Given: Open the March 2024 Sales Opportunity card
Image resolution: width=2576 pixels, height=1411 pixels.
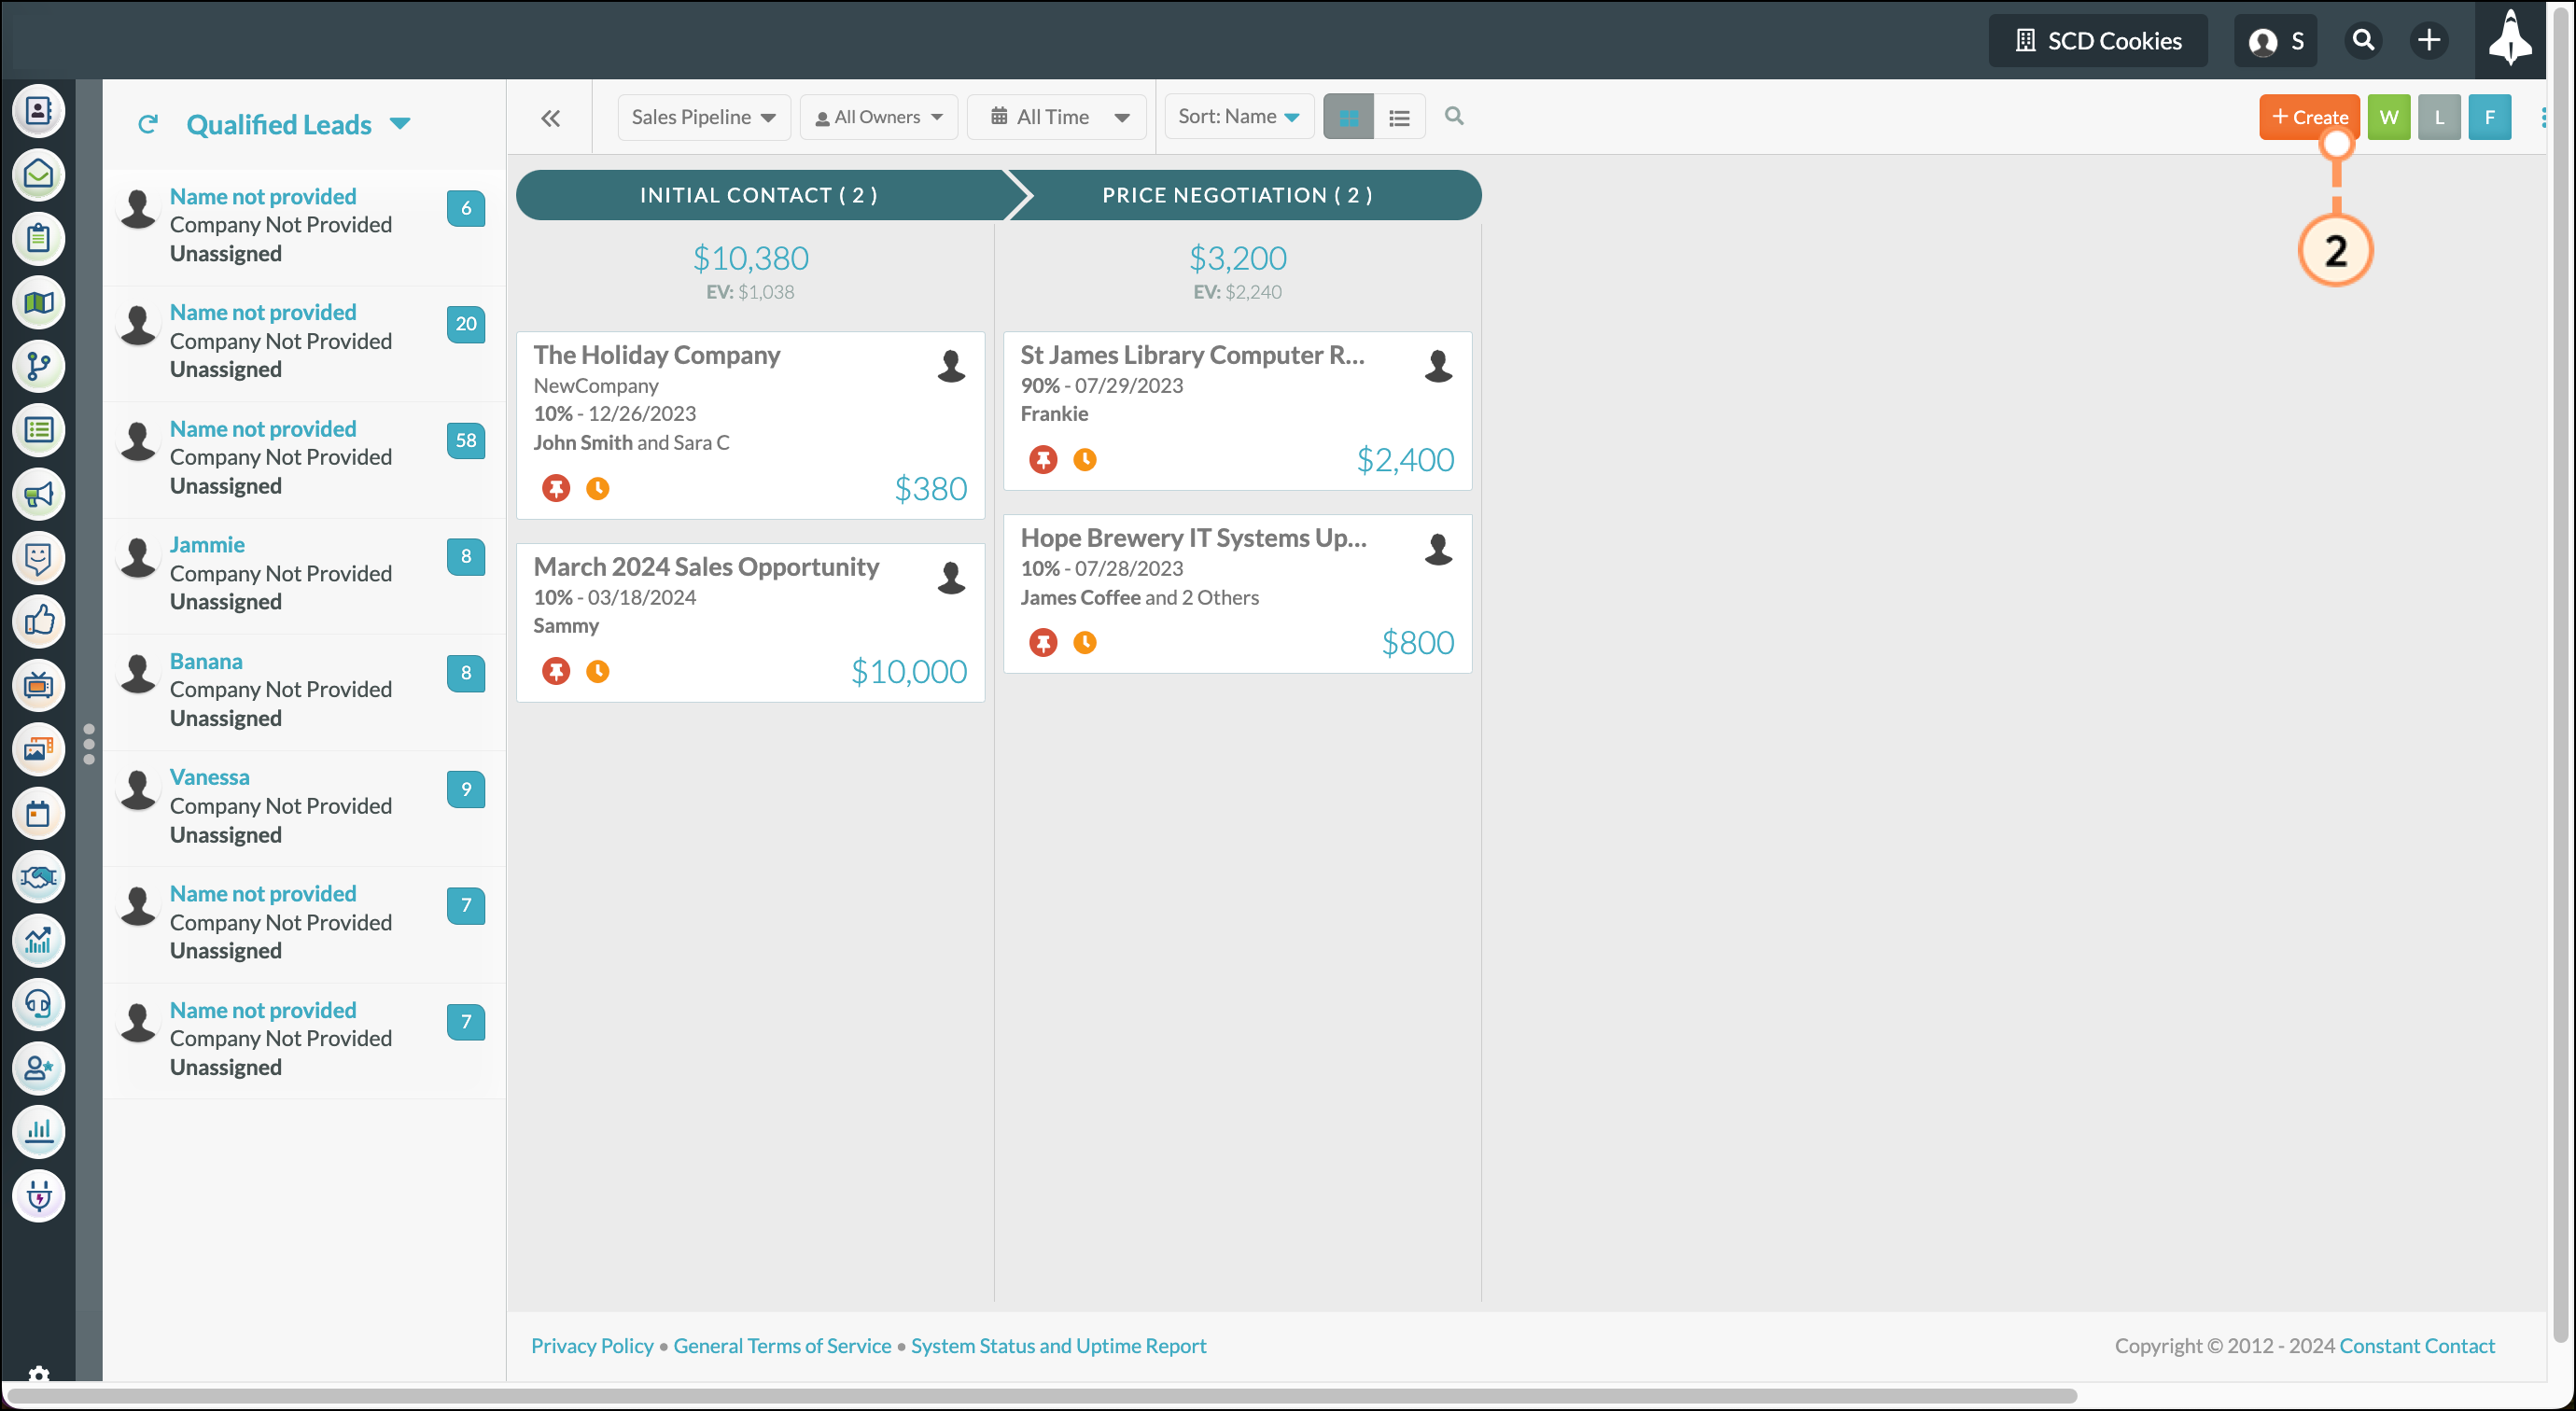Looking at the screenshot, I should [750, 622].
